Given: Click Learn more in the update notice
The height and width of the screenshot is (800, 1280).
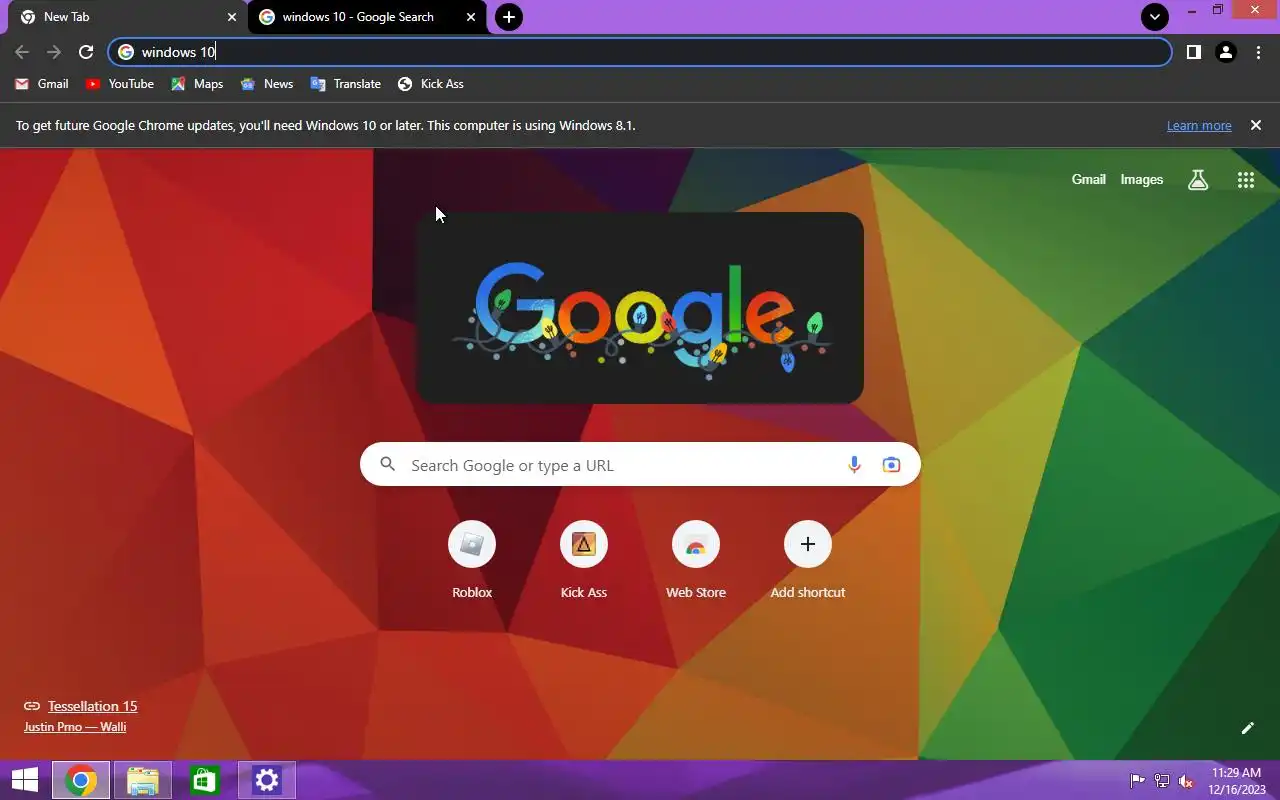Looking at the screenshot, I should coord(1199,125).
